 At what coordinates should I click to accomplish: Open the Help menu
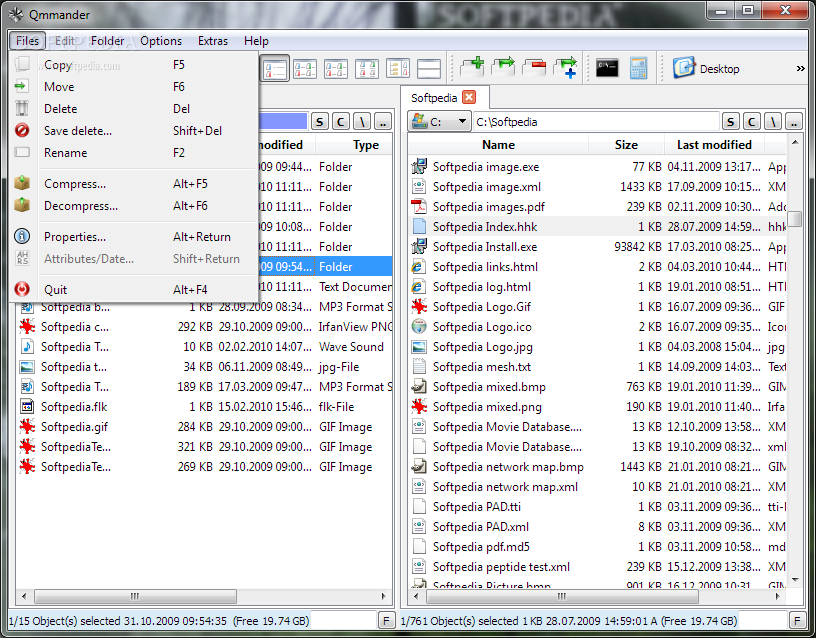pos(256,41)
